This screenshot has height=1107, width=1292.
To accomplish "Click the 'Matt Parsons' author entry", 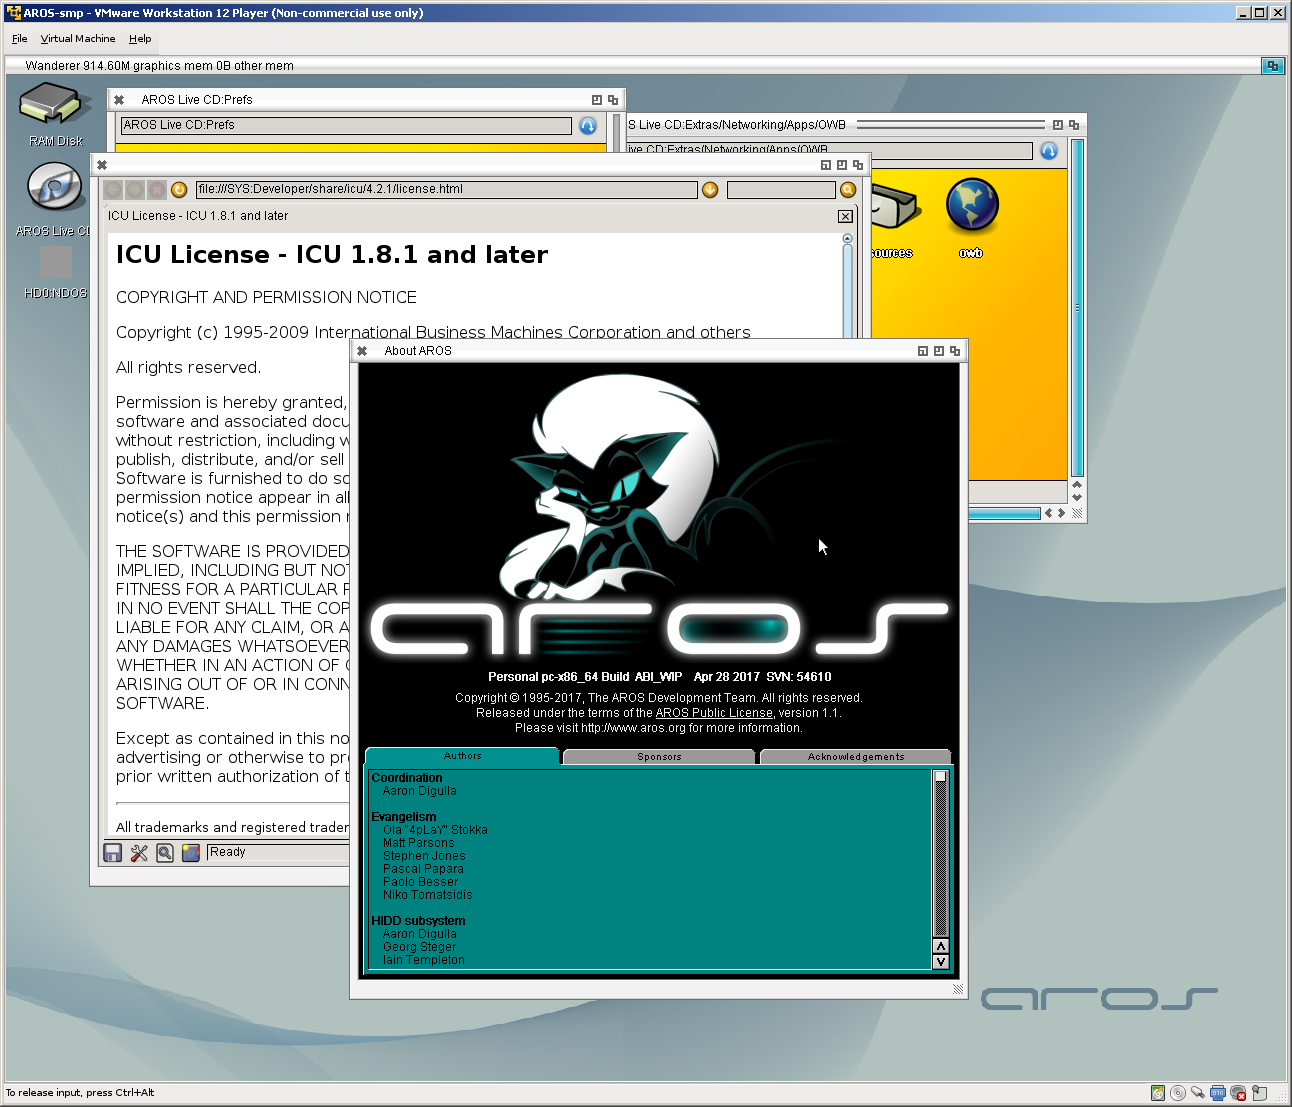I will point(418,843).
